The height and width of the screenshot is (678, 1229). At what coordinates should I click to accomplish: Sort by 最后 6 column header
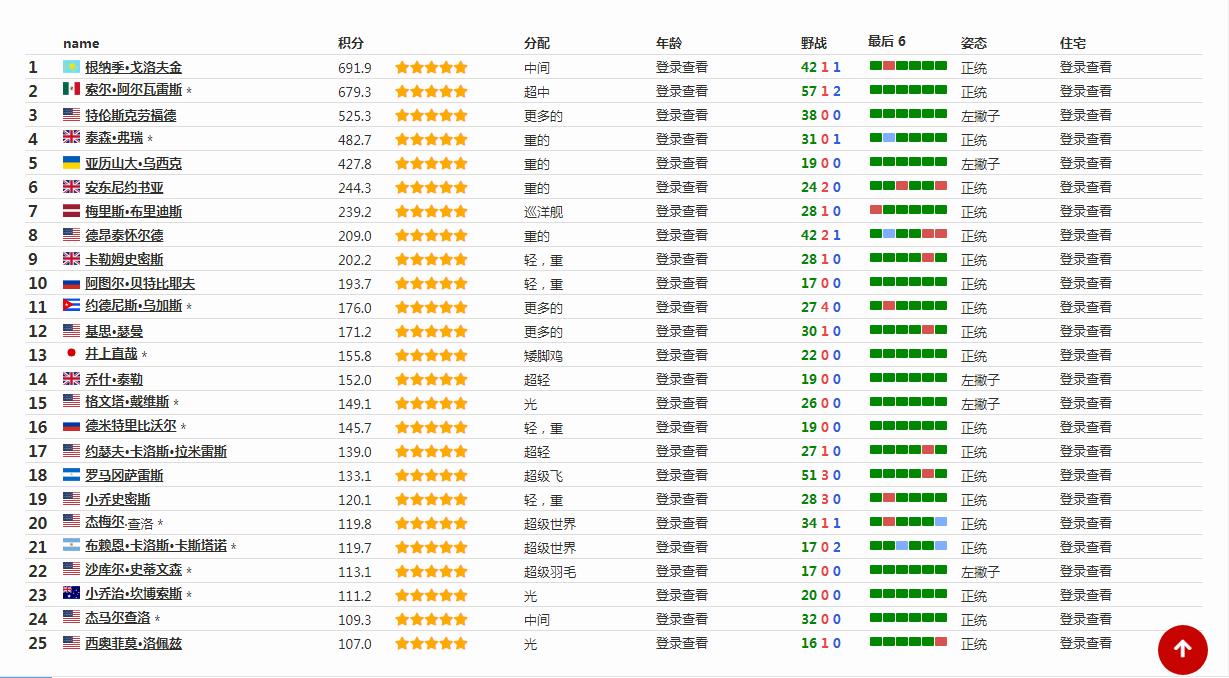point(887,41)
